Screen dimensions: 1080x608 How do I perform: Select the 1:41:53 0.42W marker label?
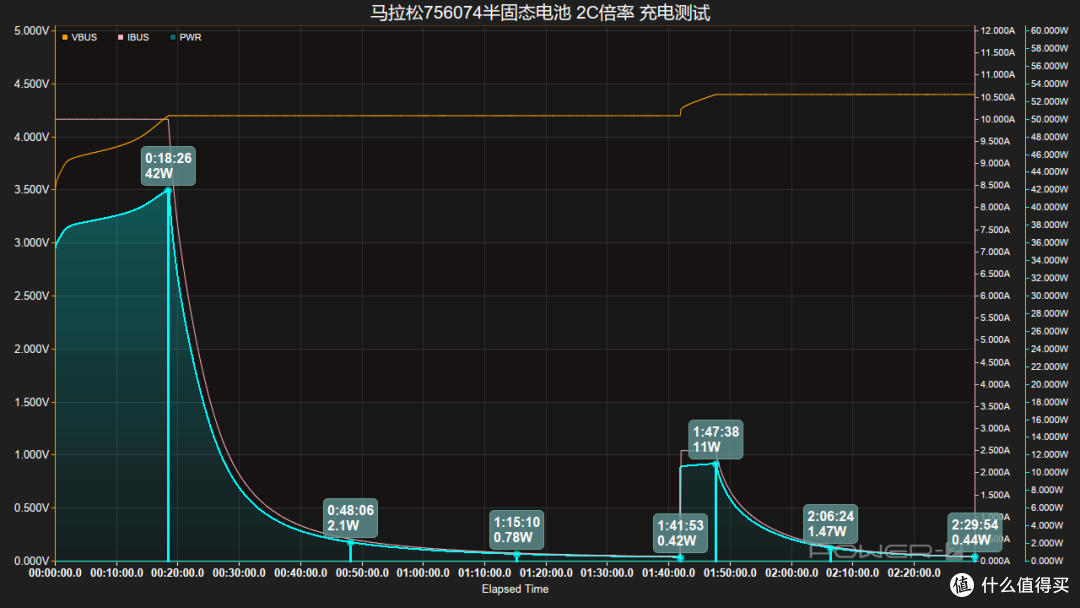click(681, 533)
